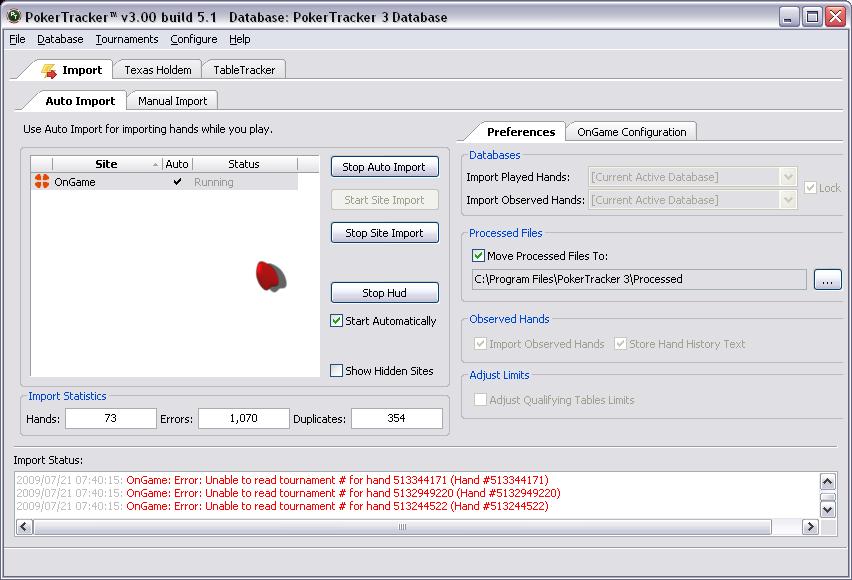Click the processed files path field
The width and height of the screenshot is (852, 580).
point(639,279)
